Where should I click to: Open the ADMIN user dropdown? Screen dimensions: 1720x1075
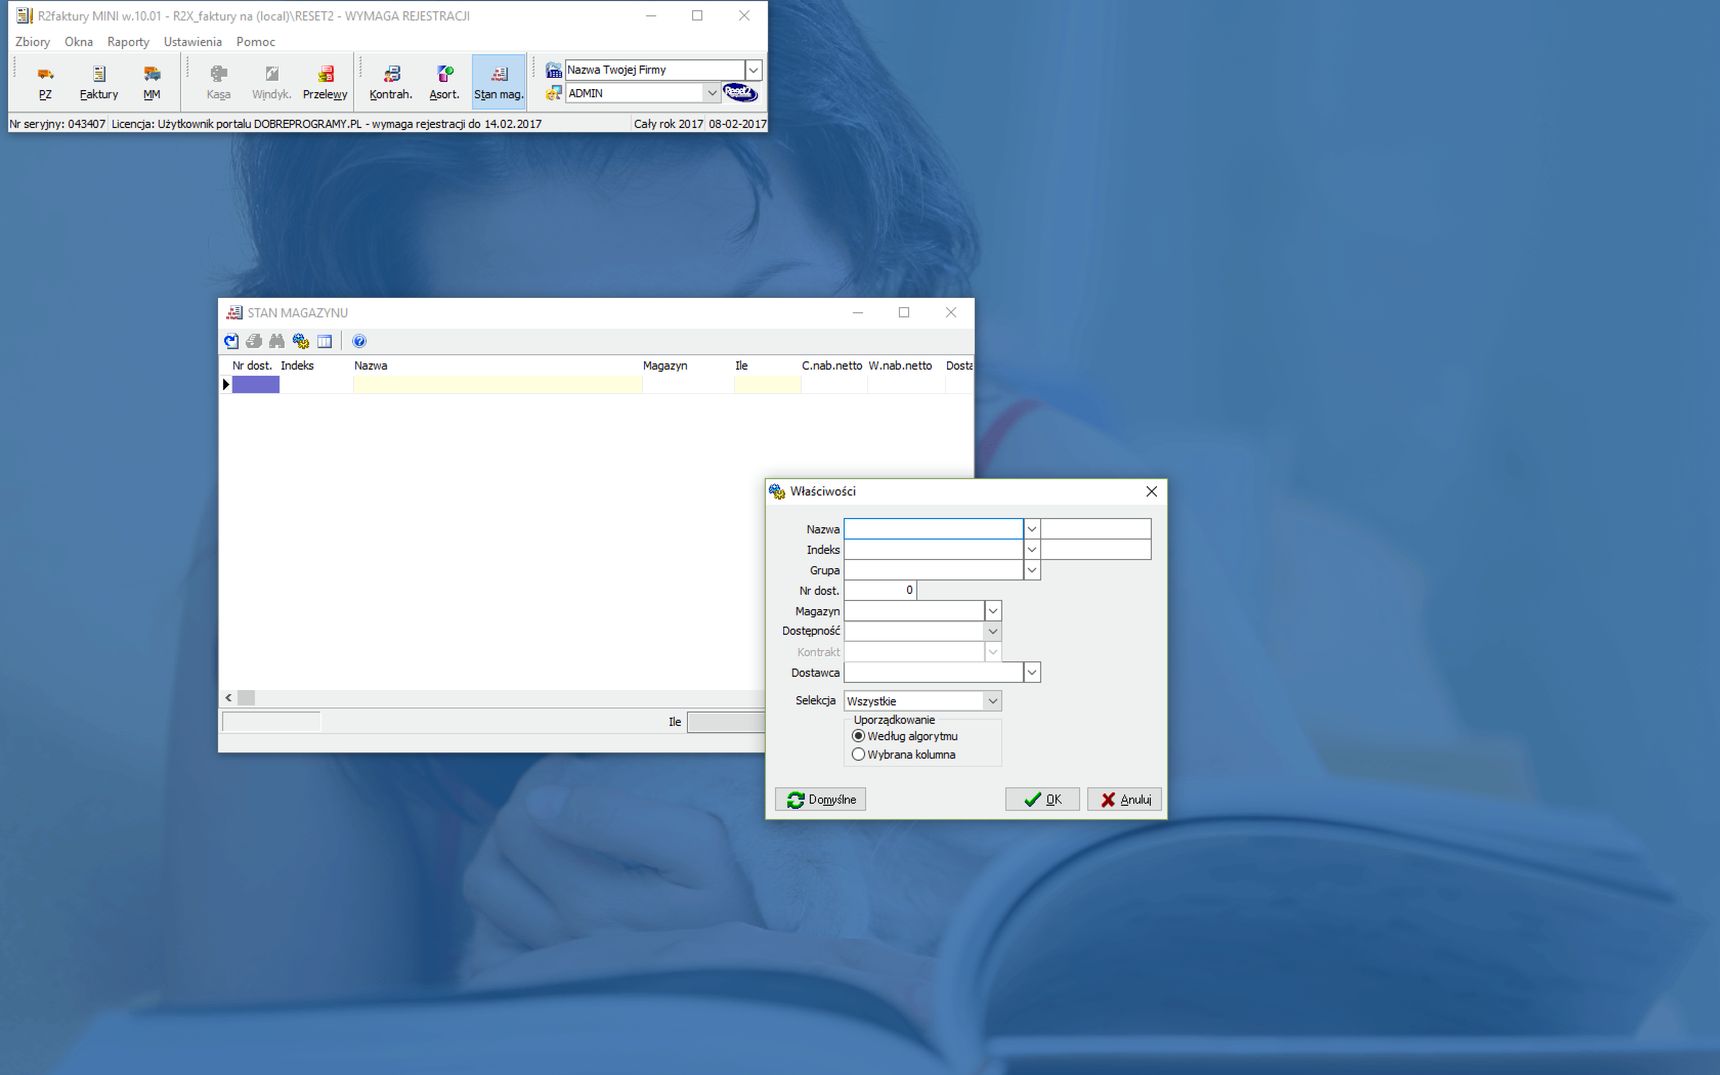pyautogui.click(x=712, y=93)
